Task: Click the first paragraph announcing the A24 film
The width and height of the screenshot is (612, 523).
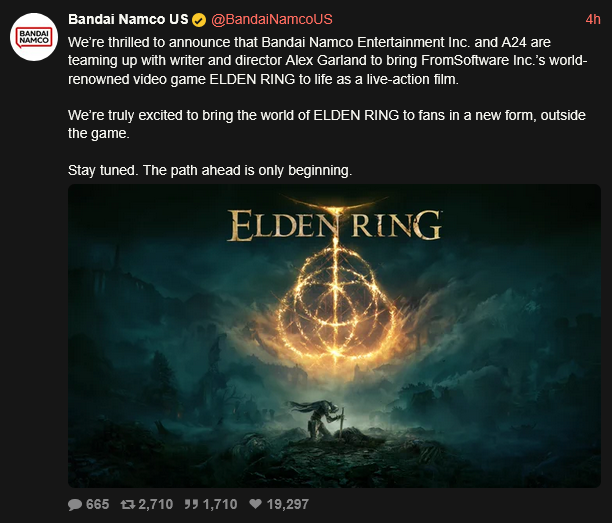Action: 327,60
